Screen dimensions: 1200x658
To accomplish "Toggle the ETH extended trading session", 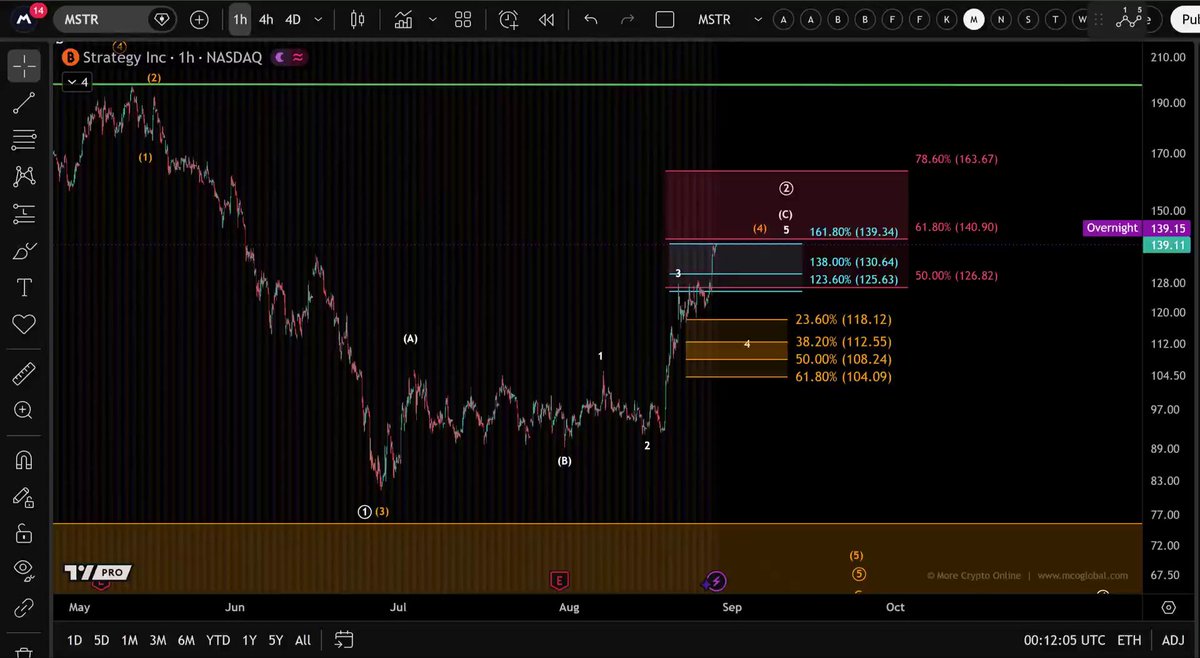I will click(1129, 640).
